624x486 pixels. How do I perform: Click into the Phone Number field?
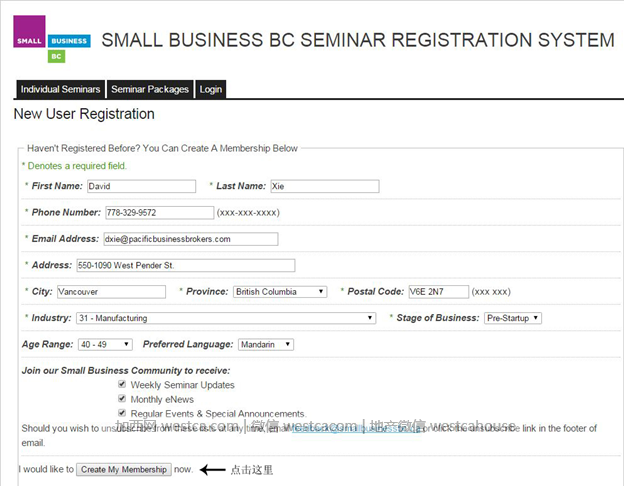click(160, 213)
